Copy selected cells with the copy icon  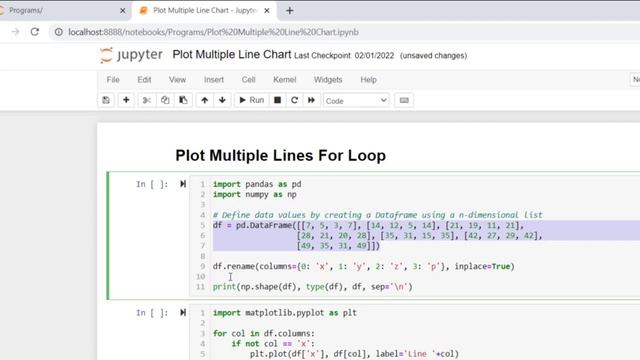165,100
